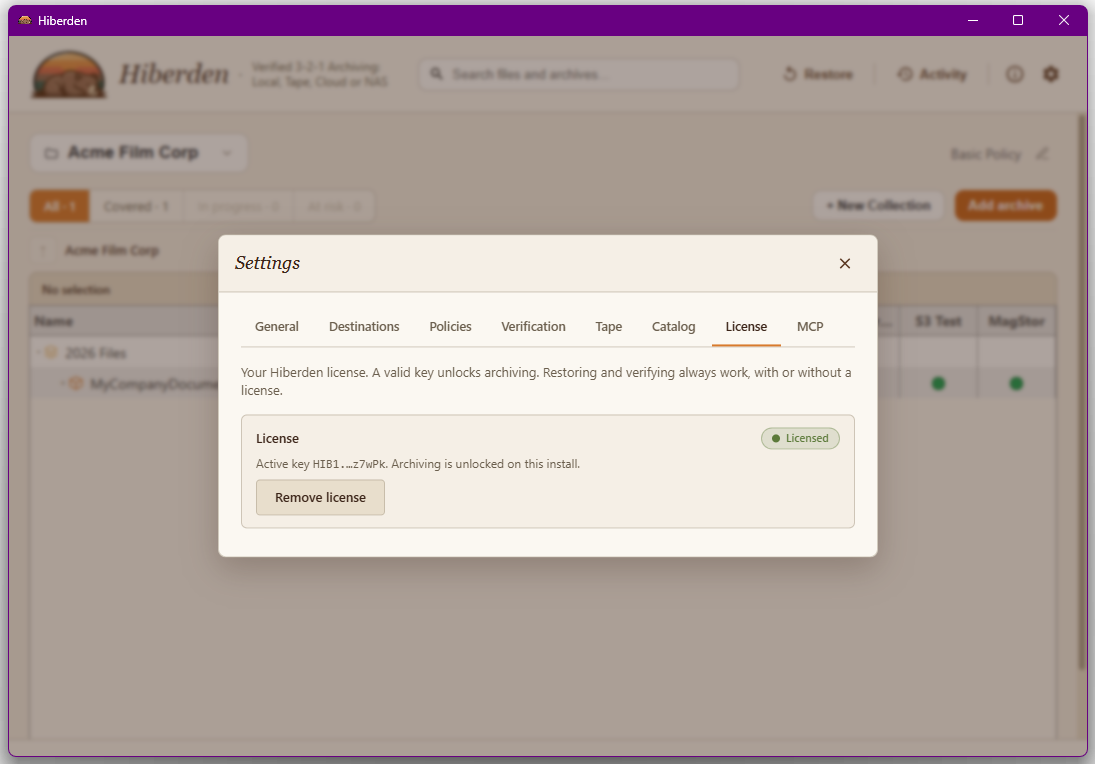Click the main window vertical scrollbar
Image resolution: width=1095 pixels, height=764 pixels.
coord(1082,391)
